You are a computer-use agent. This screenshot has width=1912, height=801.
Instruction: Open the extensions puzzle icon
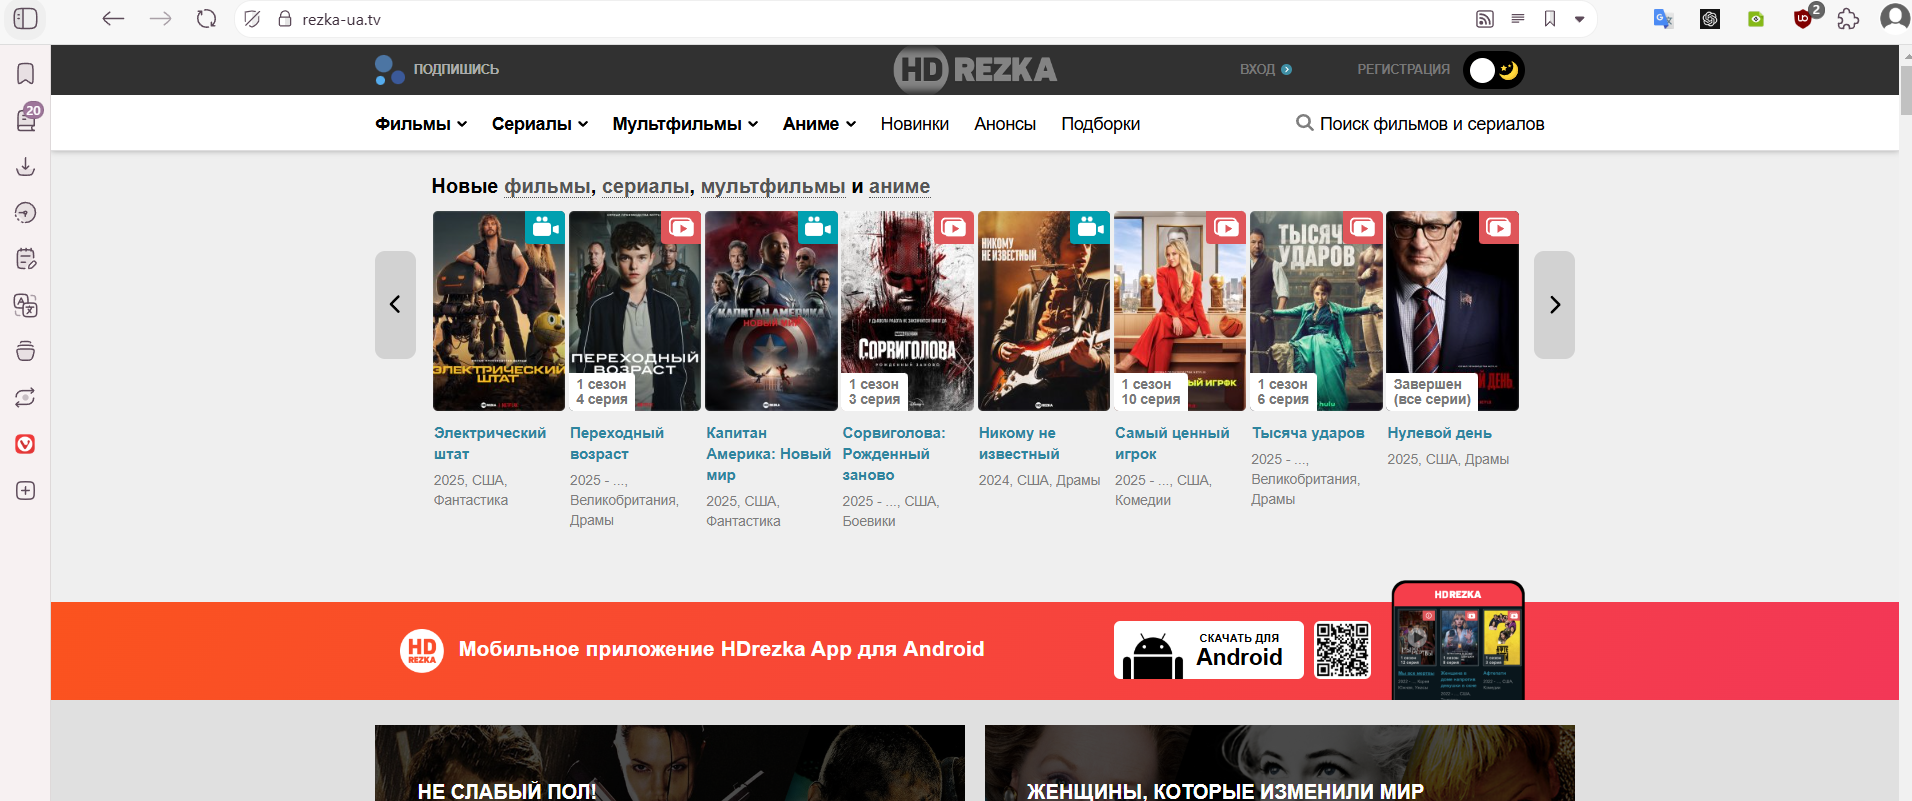(x=1848, y=19)
